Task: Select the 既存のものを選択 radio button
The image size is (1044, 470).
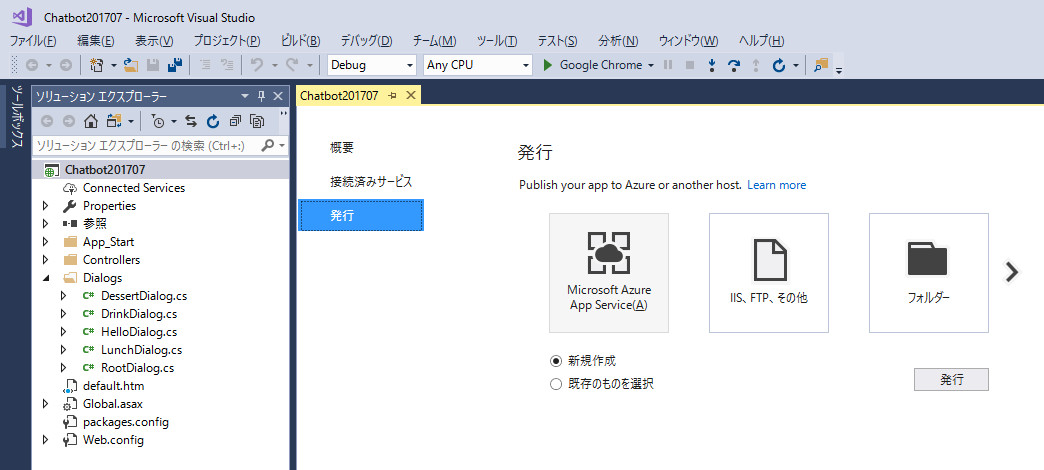Action: [556, 383]
